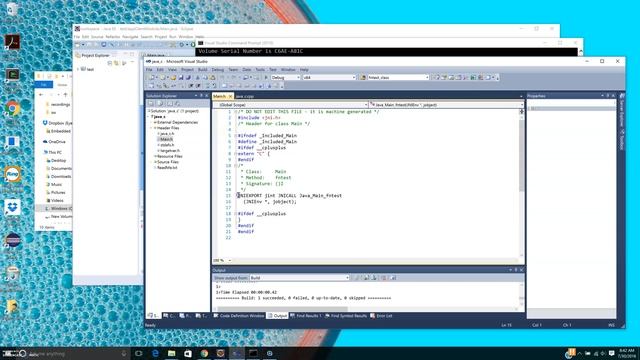Click the Clear All icon in the Output toolbar
Viewport: 640px width, 360px height.
[383, 278]
